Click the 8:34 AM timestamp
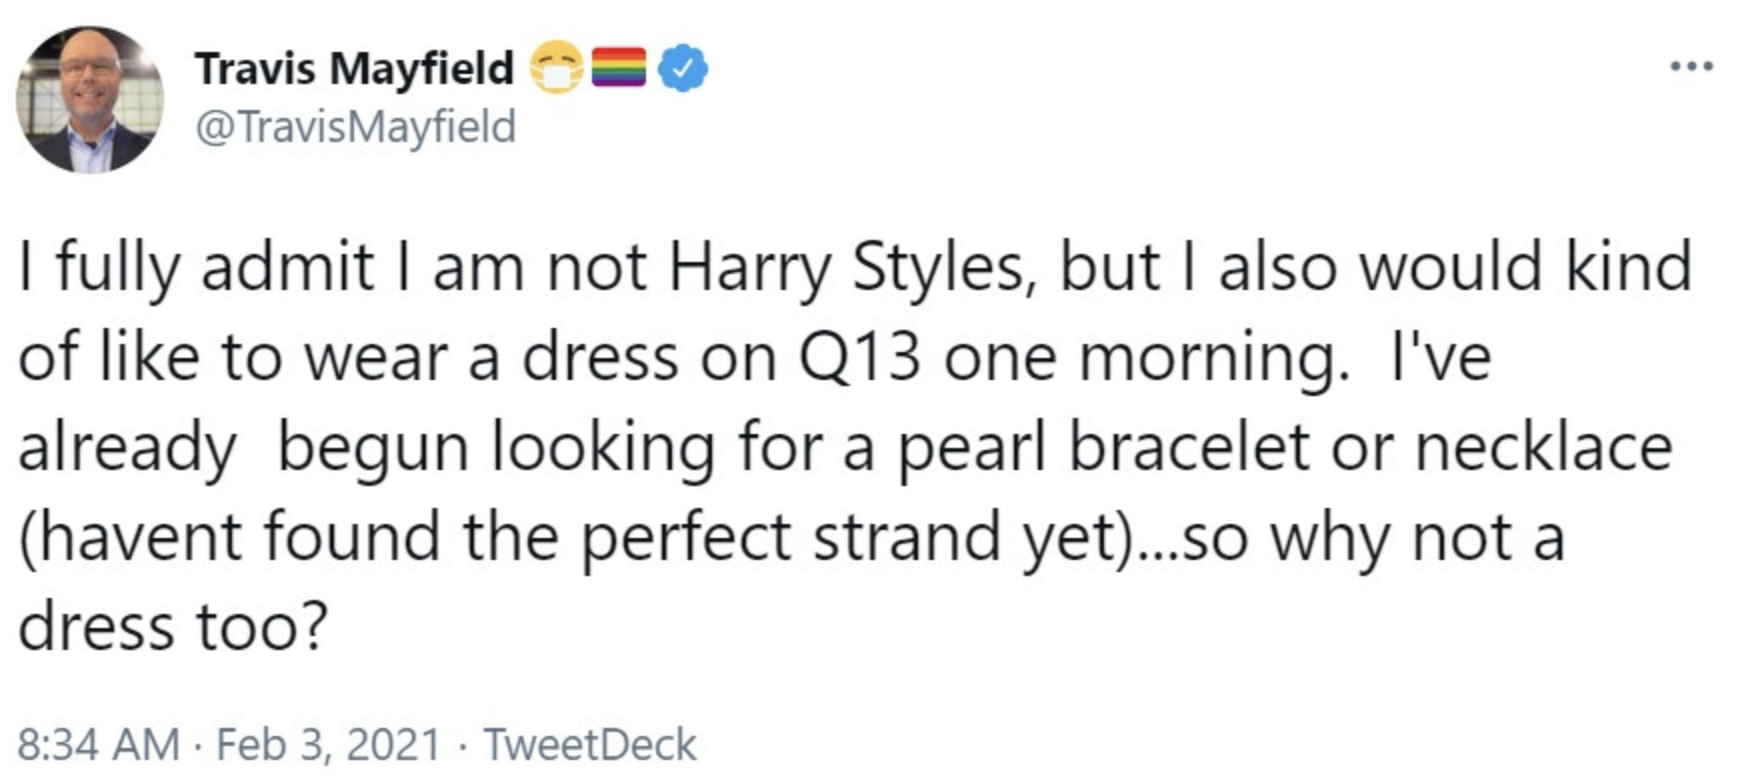 point(98,745)
